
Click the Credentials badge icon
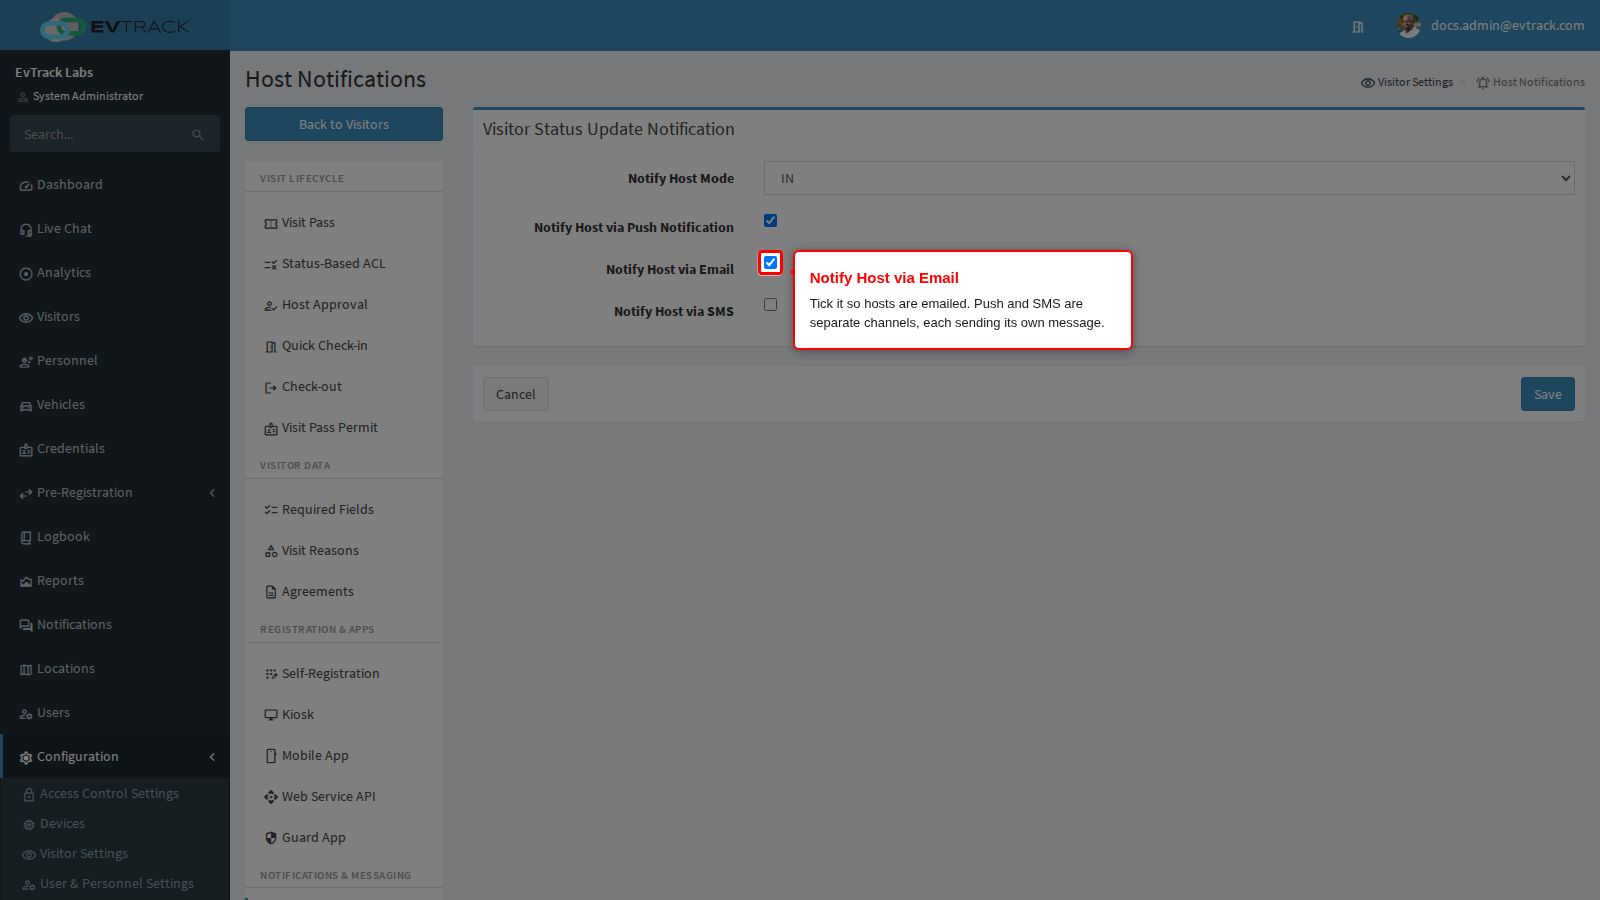(26, 450)
